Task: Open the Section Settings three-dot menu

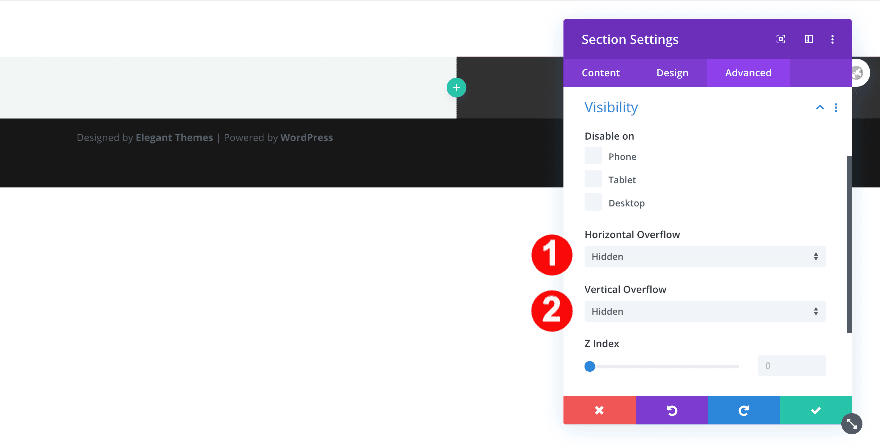Action: pos(833,40)
